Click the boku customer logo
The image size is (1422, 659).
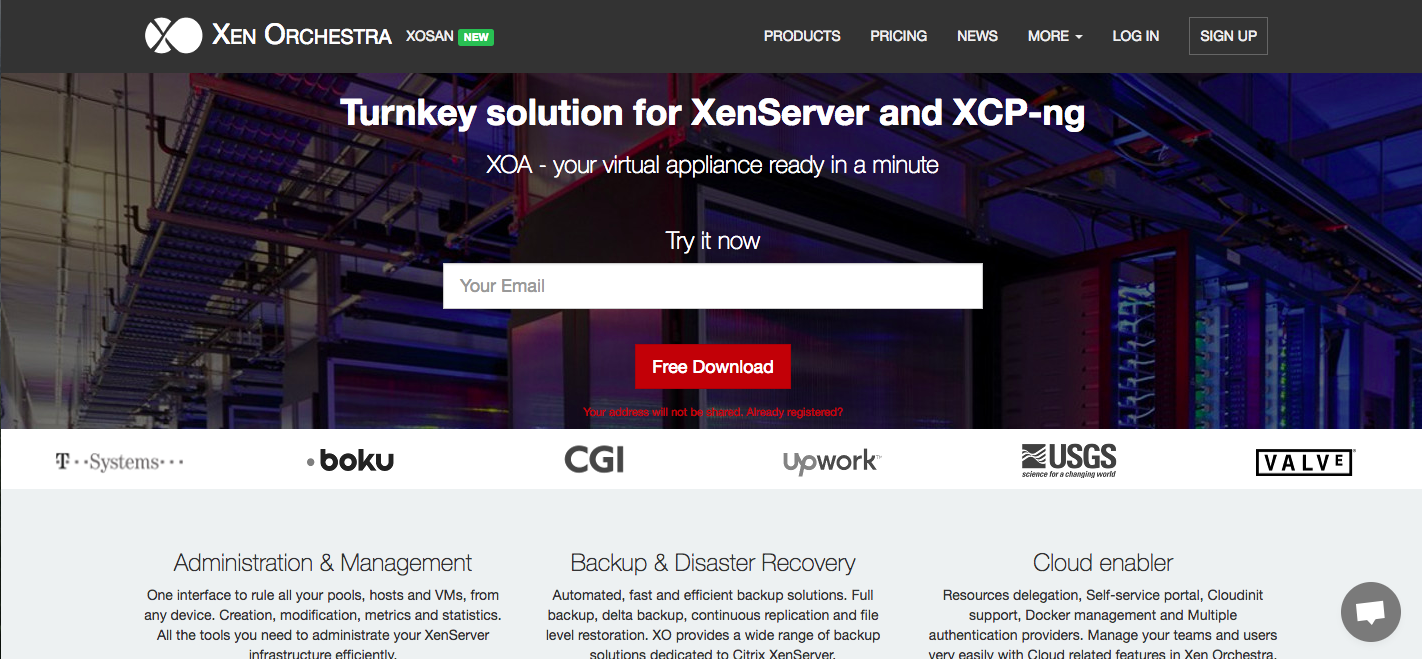[350, 461]
